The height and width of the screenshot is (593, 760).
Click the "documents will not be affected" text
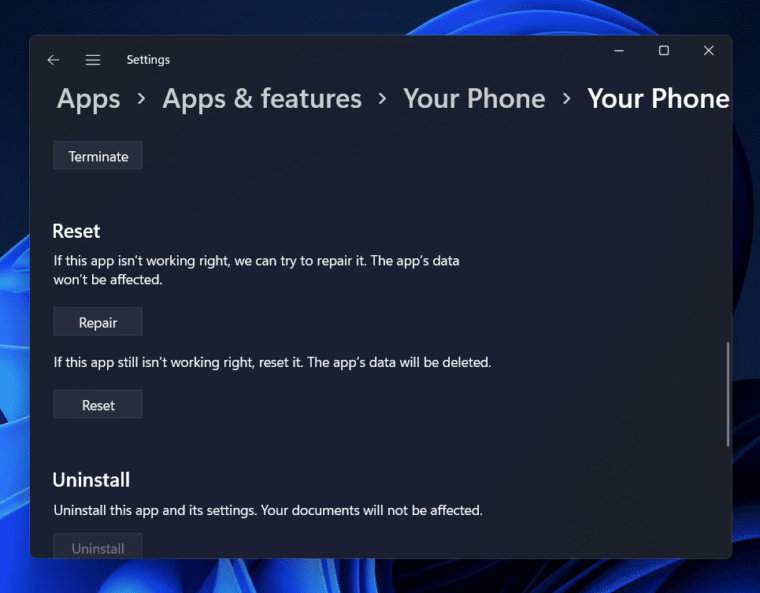coord(387,511)
